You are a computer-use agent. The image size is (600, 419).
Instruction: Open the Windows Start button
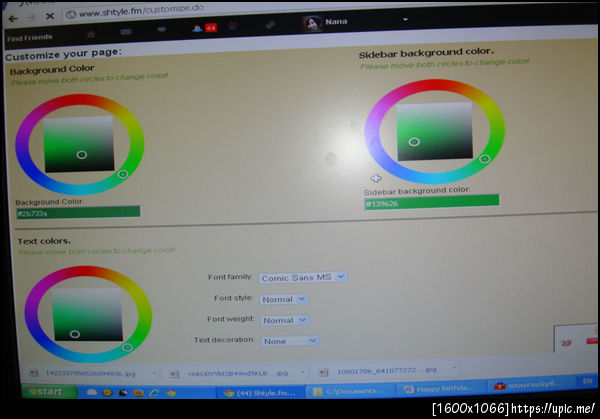pyautogui.click(x=49, y=391)
